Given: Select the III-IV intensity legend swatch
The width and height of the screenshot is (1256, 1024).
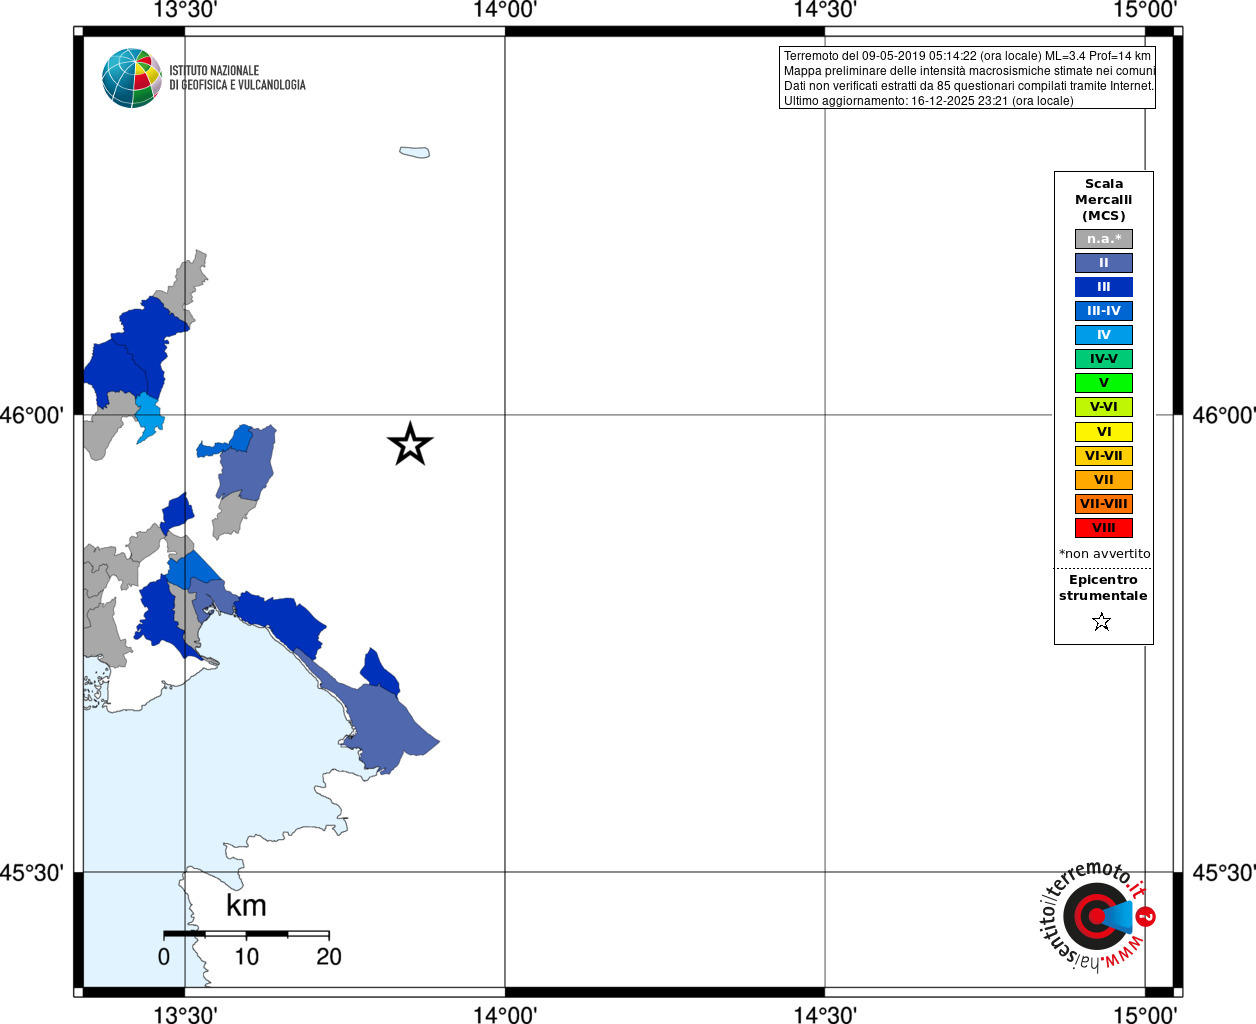Looking at the screenshot, I should pos(1104,311).
